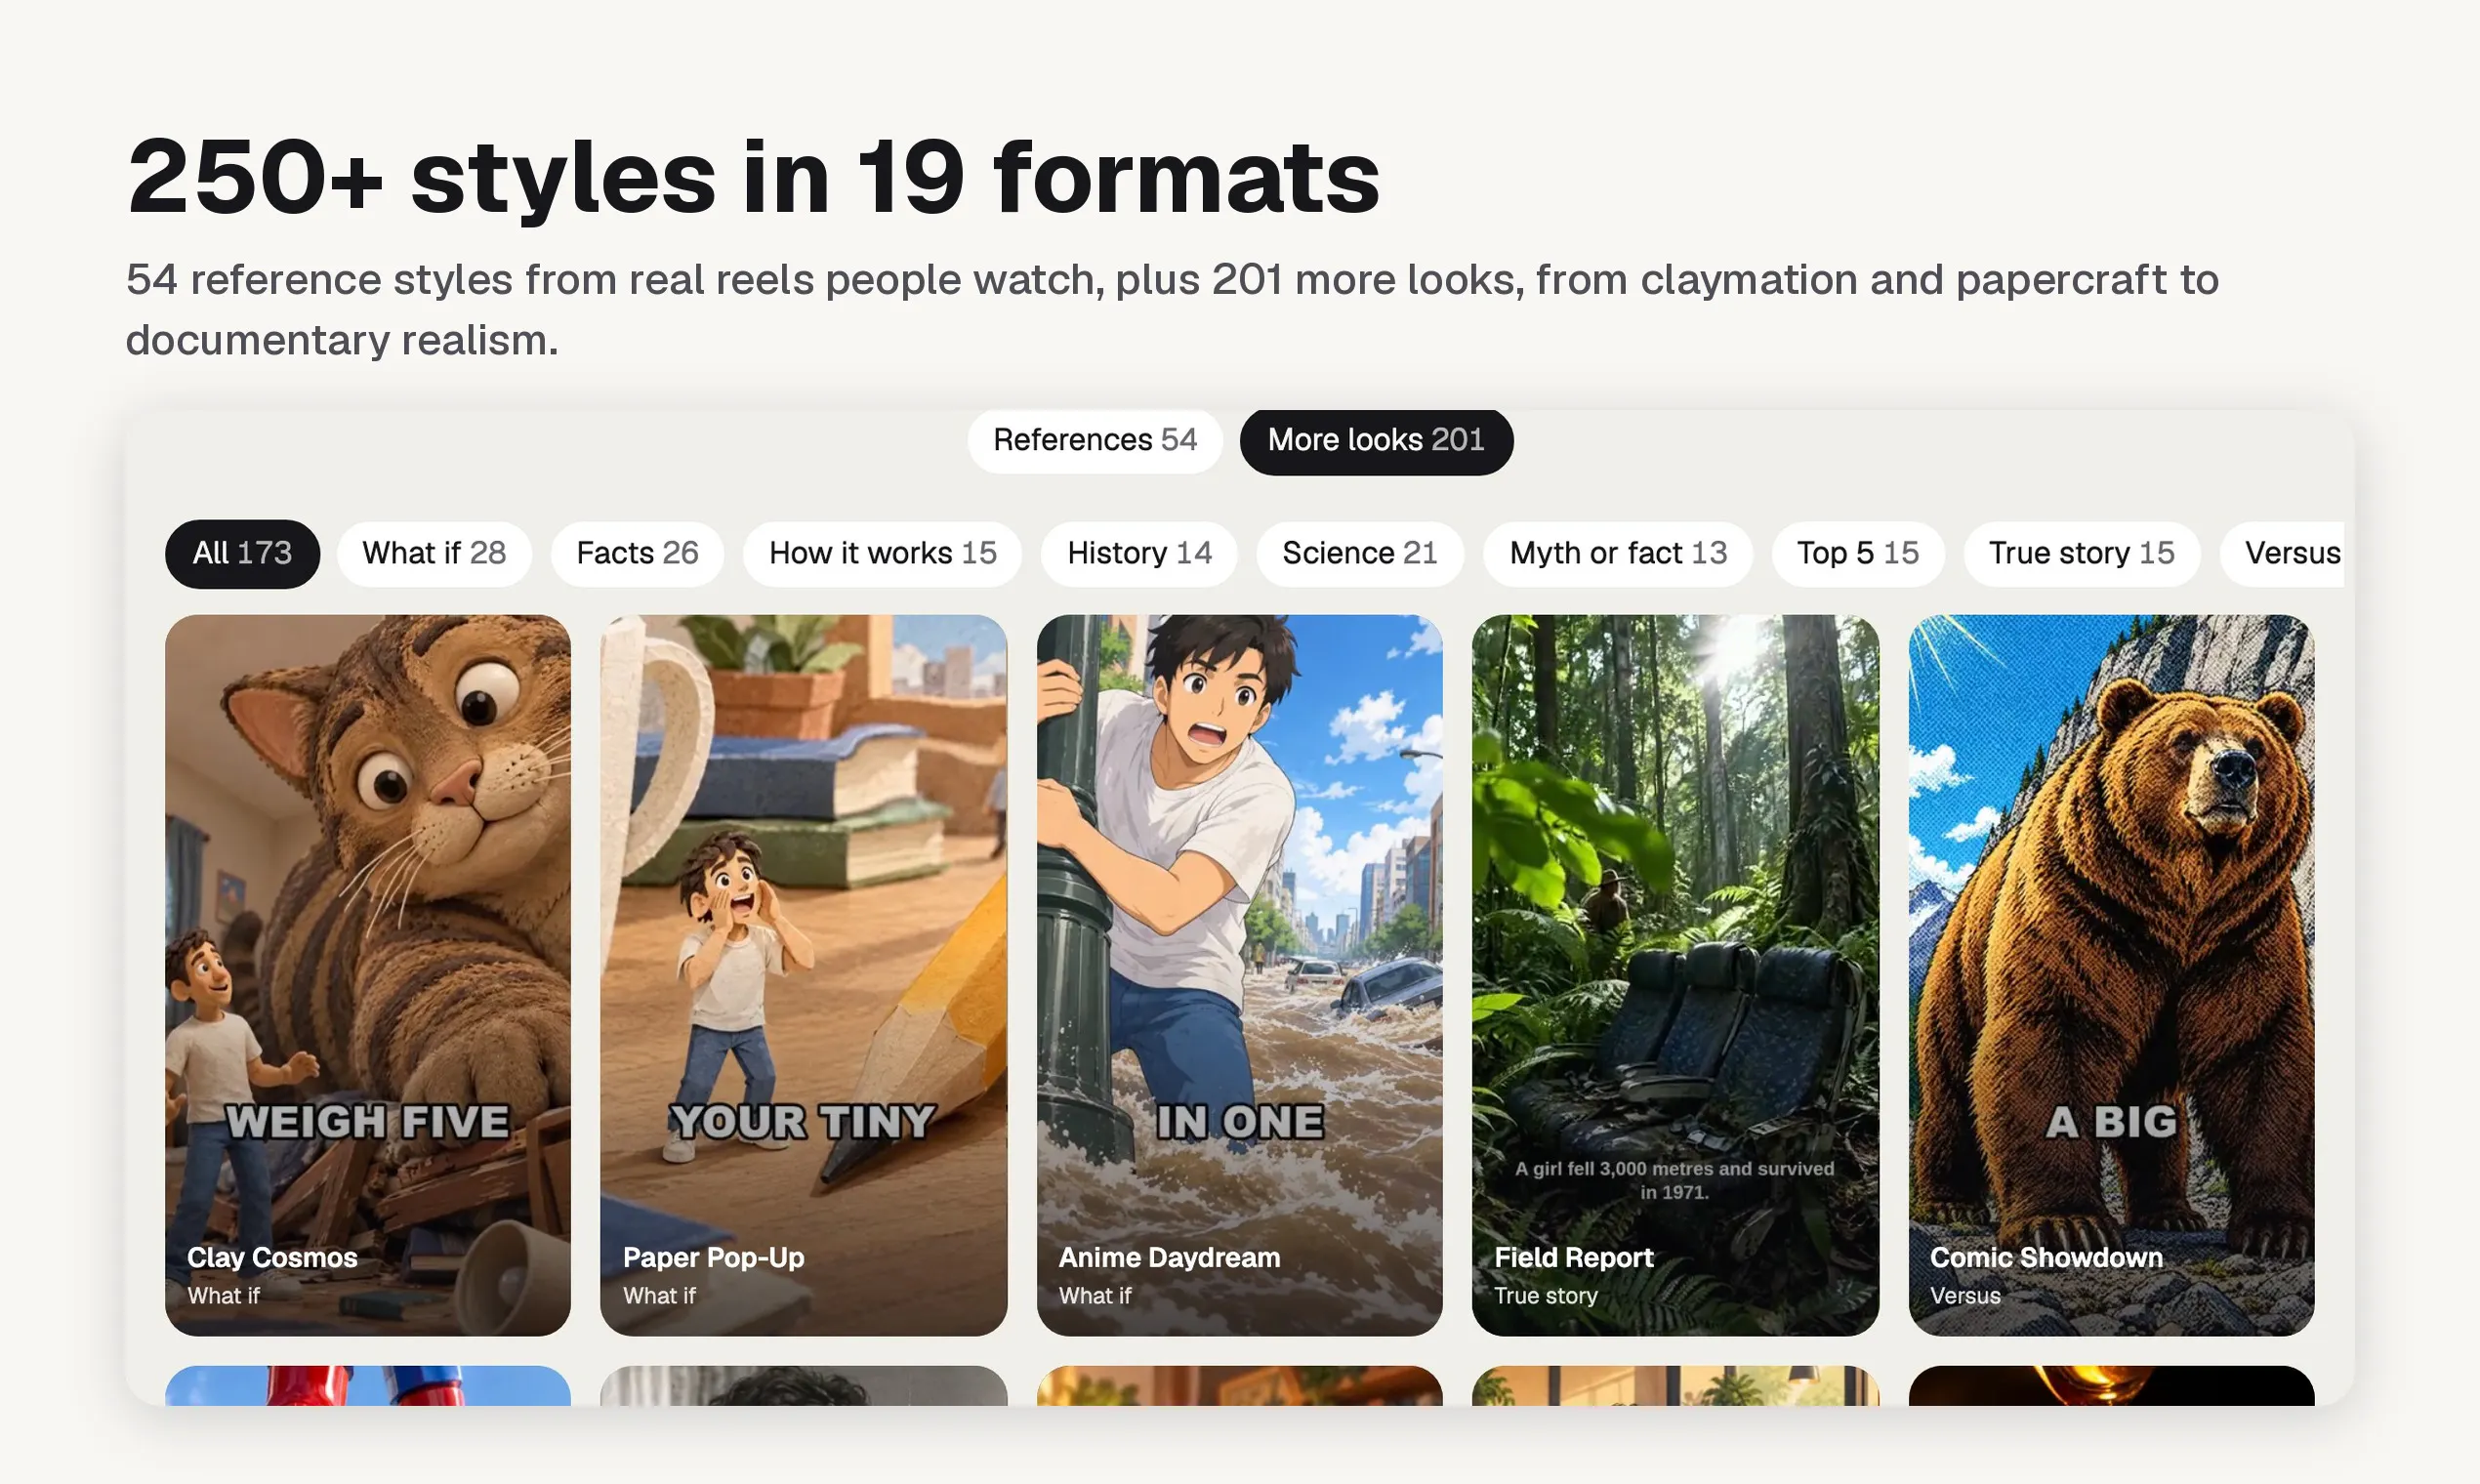
Task: Open the Comic Showdown style card
Action: 2112,975
